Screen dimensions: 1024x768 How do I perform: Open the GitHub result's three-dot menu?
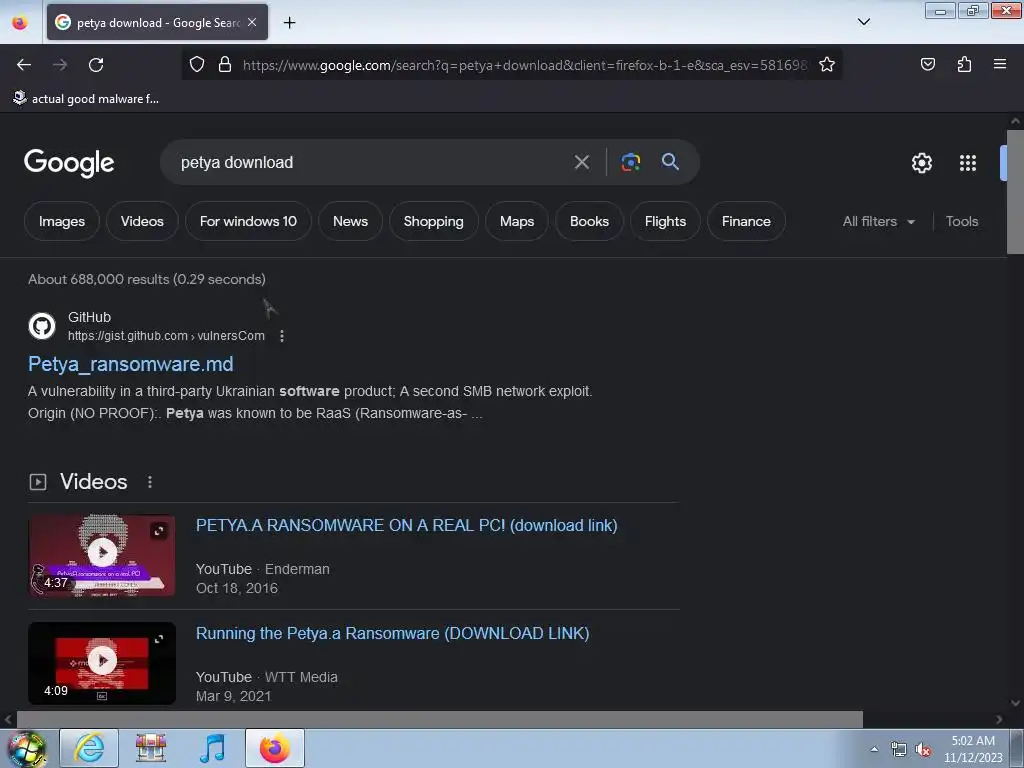click(281, 336)
